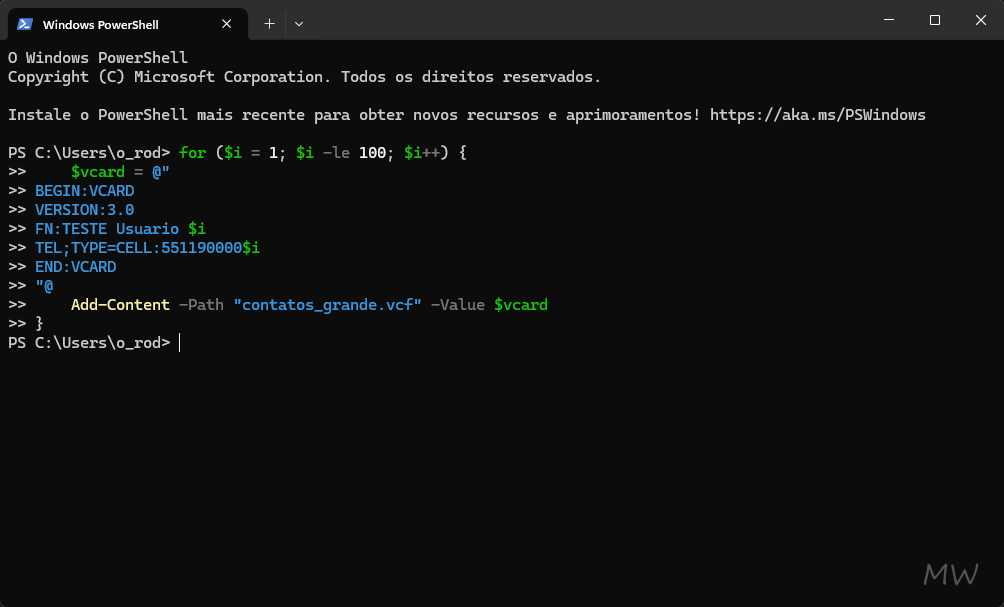Minimize the terminal window
The width and height of the screenshot is (1004, 607).
889,20
